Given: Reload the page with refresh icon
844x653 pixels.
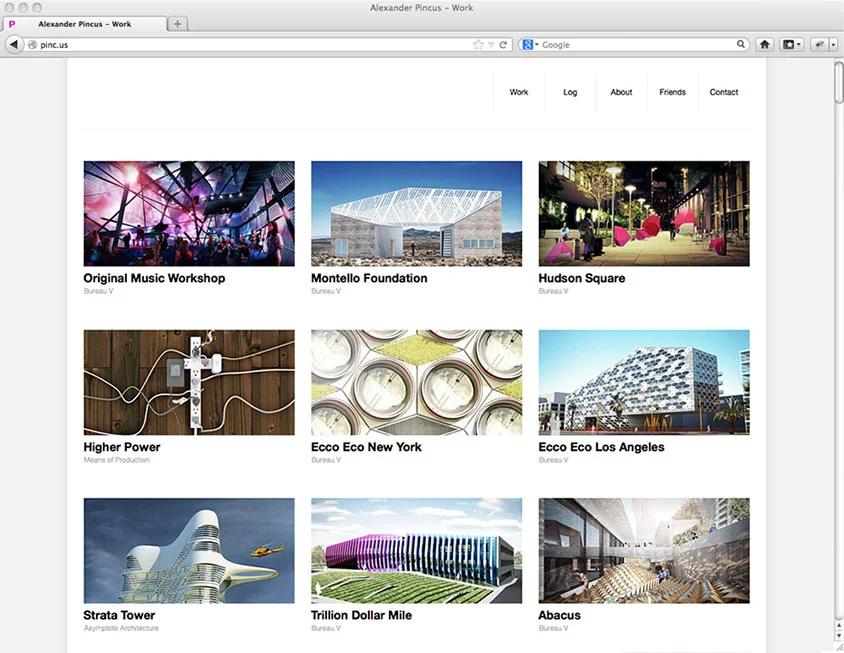Looking at the screenshot, I should click(x=503, y=45).
